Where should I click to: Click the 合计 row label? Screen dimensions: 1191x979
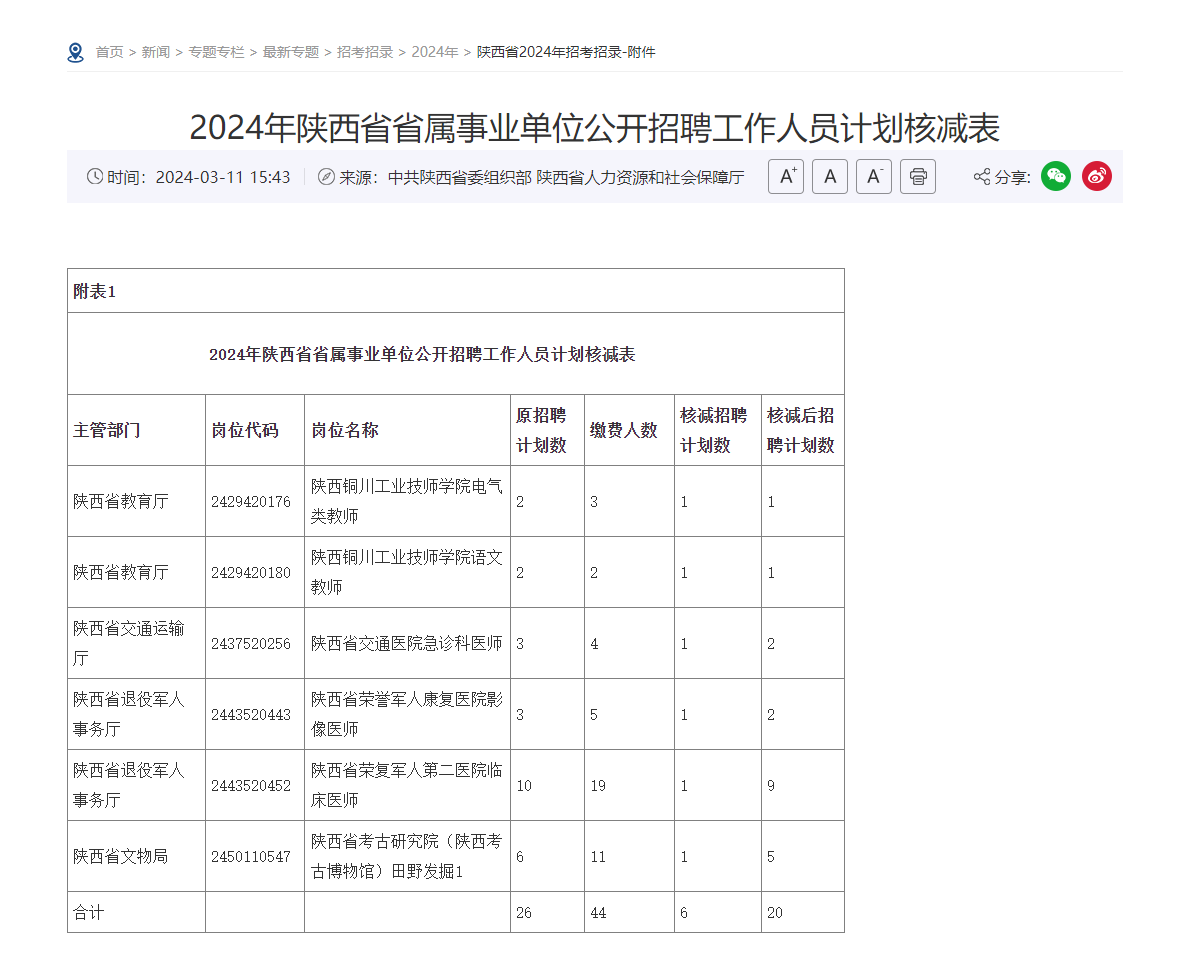point(89,913)
